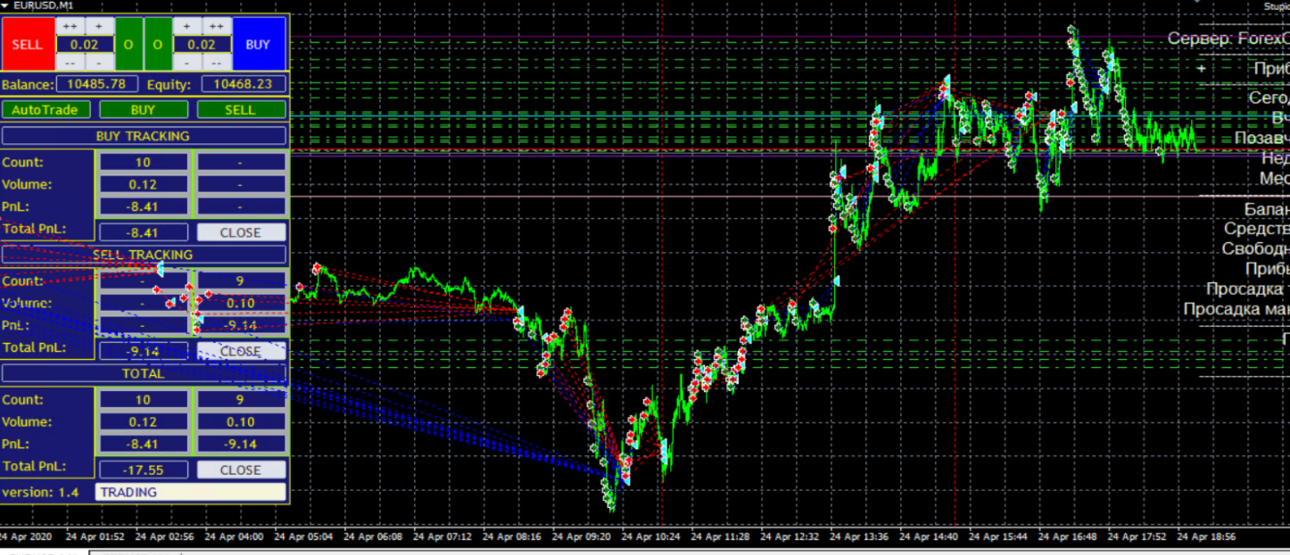Click the SELL TRACKING header bar
This screenshot has width=1290, height=555.
point(143,255)
